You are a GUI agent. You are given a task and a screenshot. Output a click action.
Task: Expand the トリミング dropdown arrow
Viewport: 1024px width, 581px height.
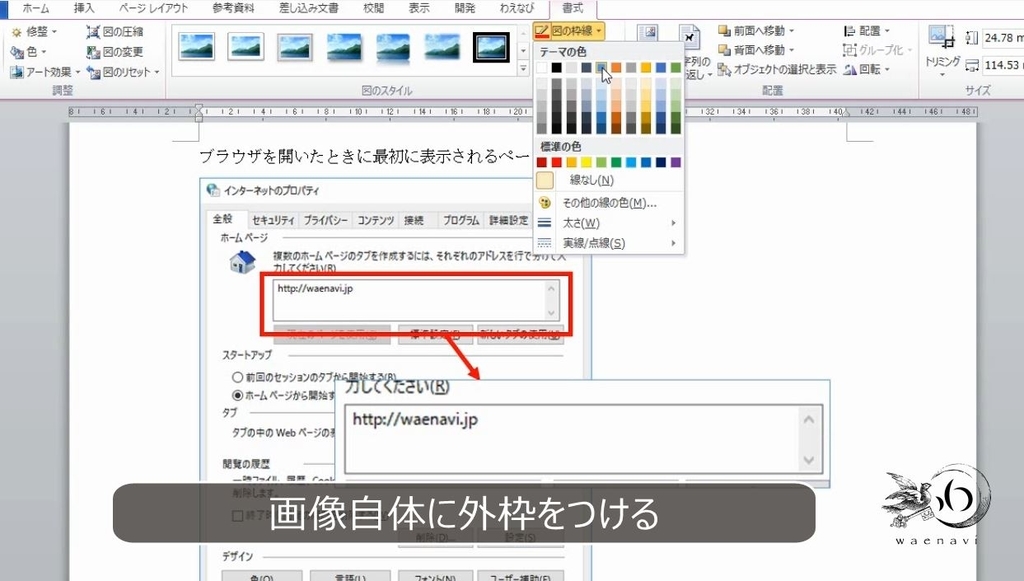pyautogui.click(x=942, y=75)
